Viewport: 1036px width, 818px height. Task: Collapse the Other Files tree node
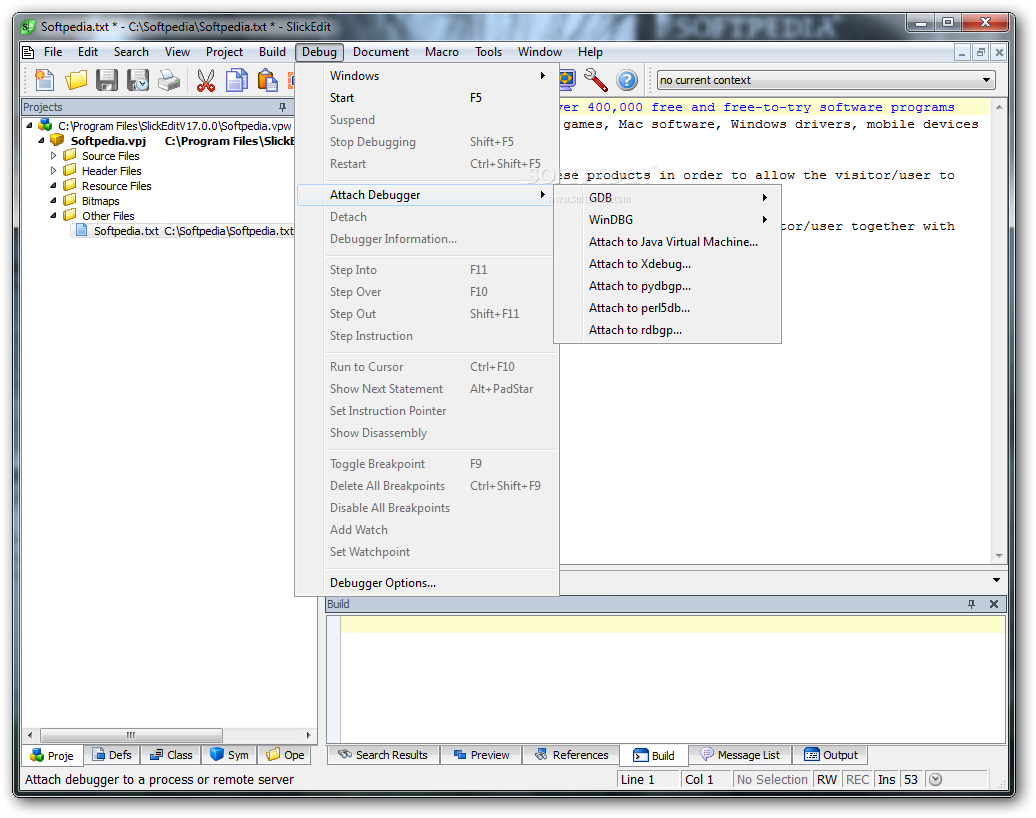tap(54, 215)
